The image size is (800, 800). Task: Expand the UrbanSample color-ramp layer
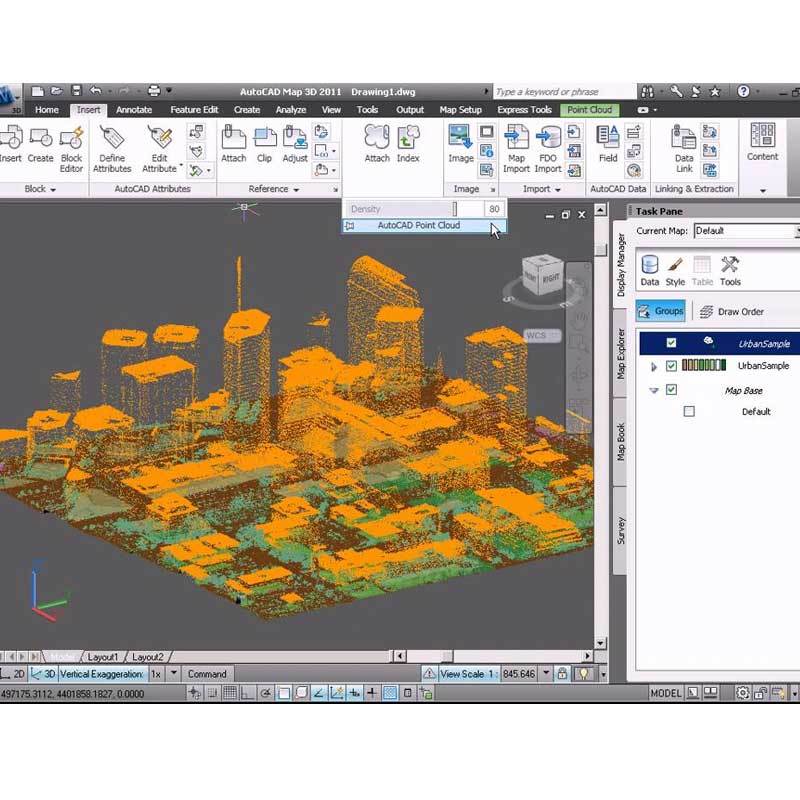coord(654,366)
